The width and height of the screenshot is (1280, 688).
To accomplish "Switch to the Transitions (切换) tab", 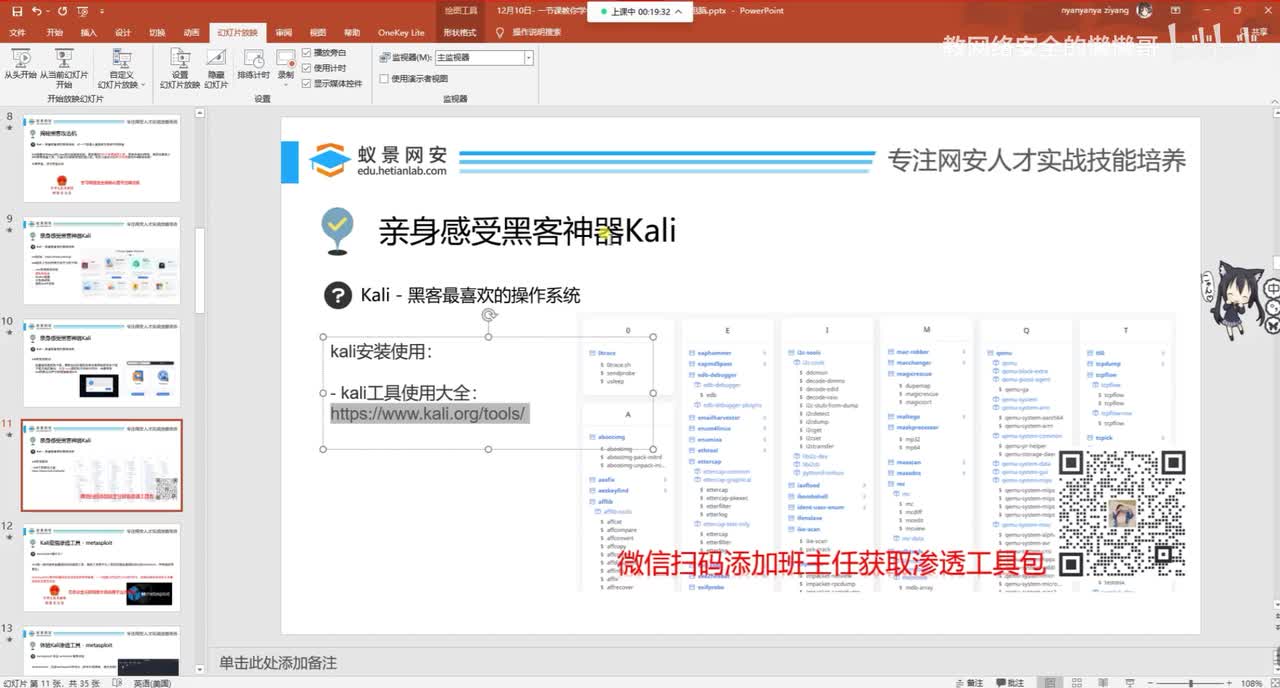I will point(157,32).
